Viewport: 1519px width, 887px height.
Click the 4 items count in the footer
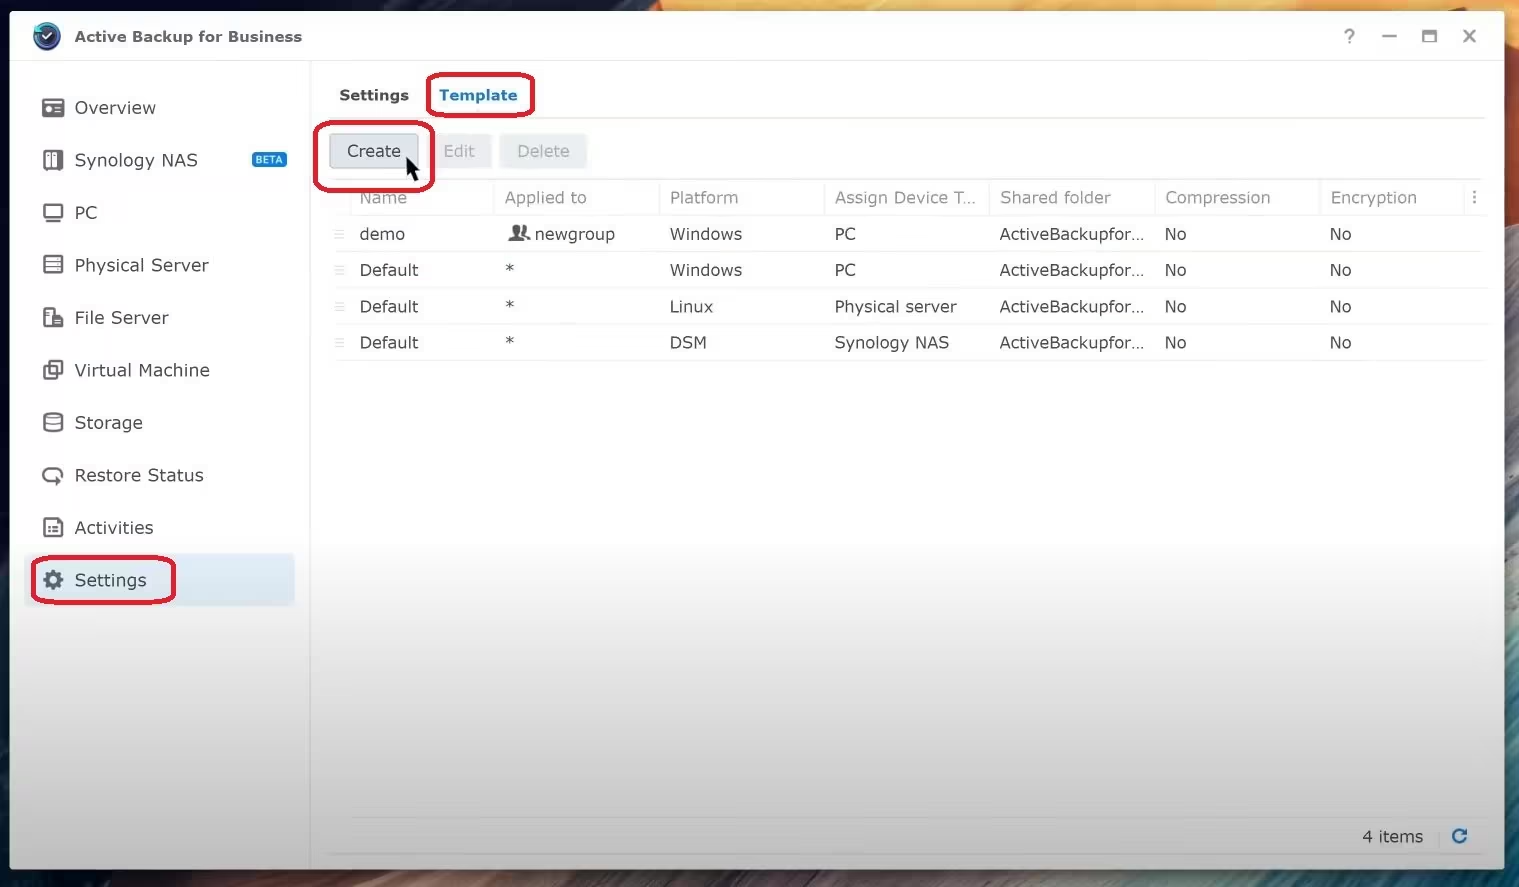(x=1392, y=837)
